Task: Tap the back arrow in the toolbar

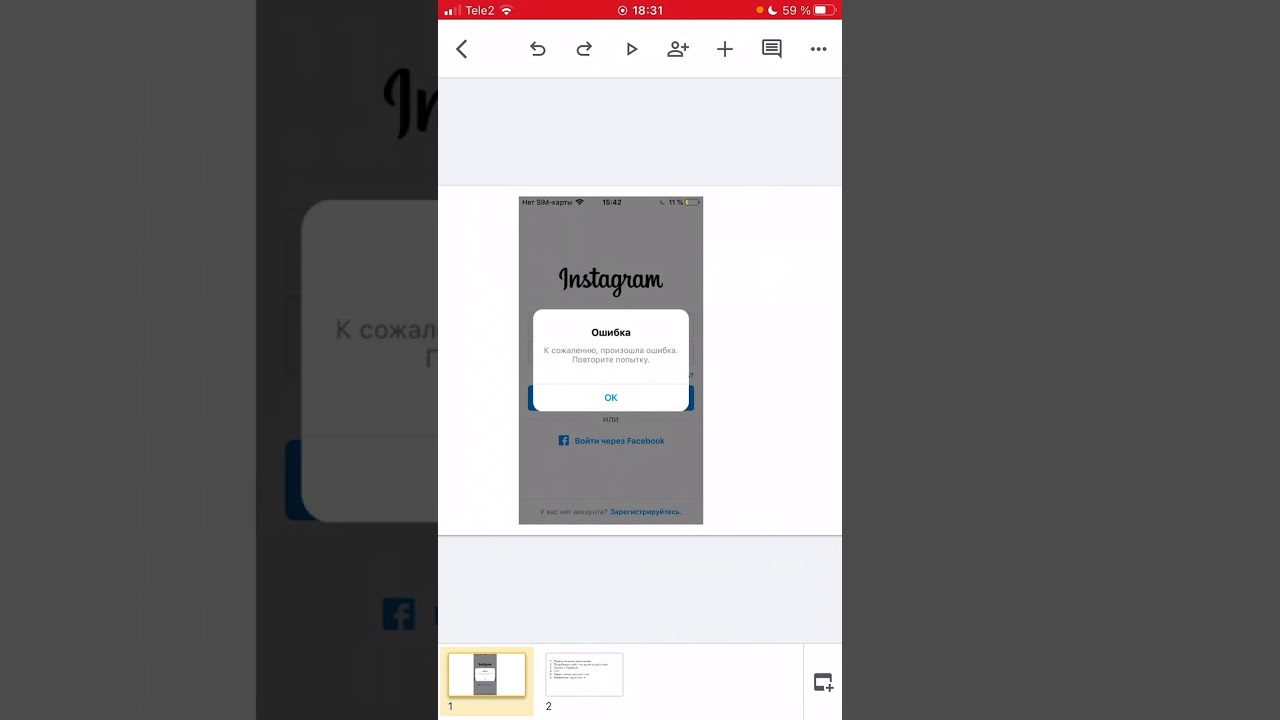Action: click(x=462, y=49)
